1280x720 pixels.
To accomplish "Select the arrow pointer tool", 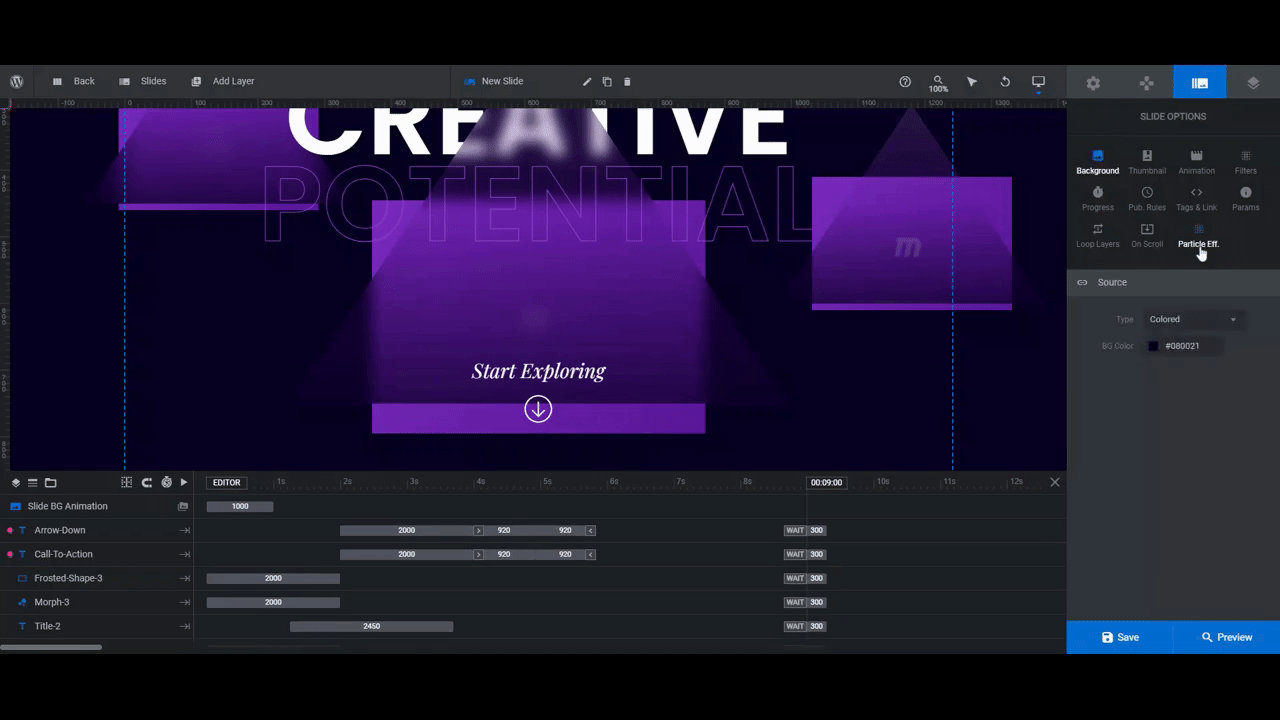I will 972,82.
